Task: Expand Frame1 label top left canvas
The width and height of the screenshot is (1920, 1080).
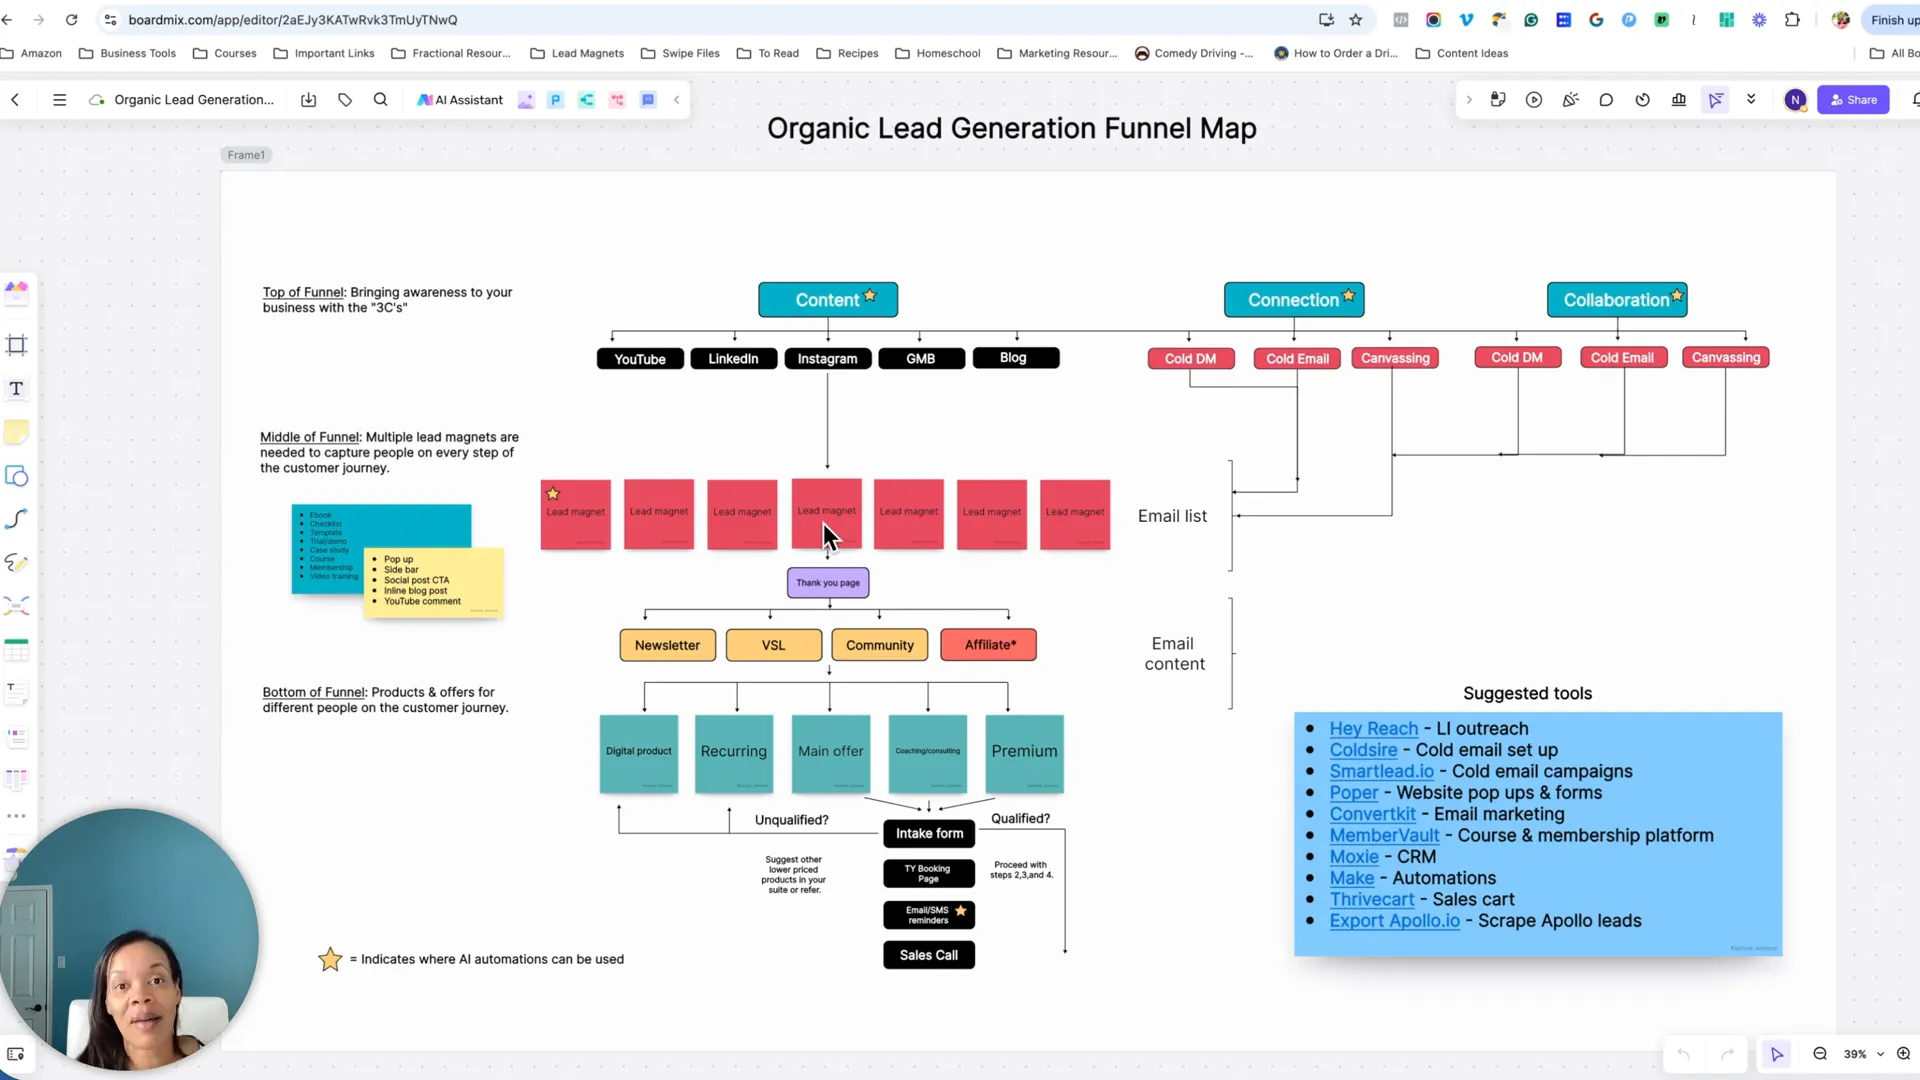Action: coord(247,154)
